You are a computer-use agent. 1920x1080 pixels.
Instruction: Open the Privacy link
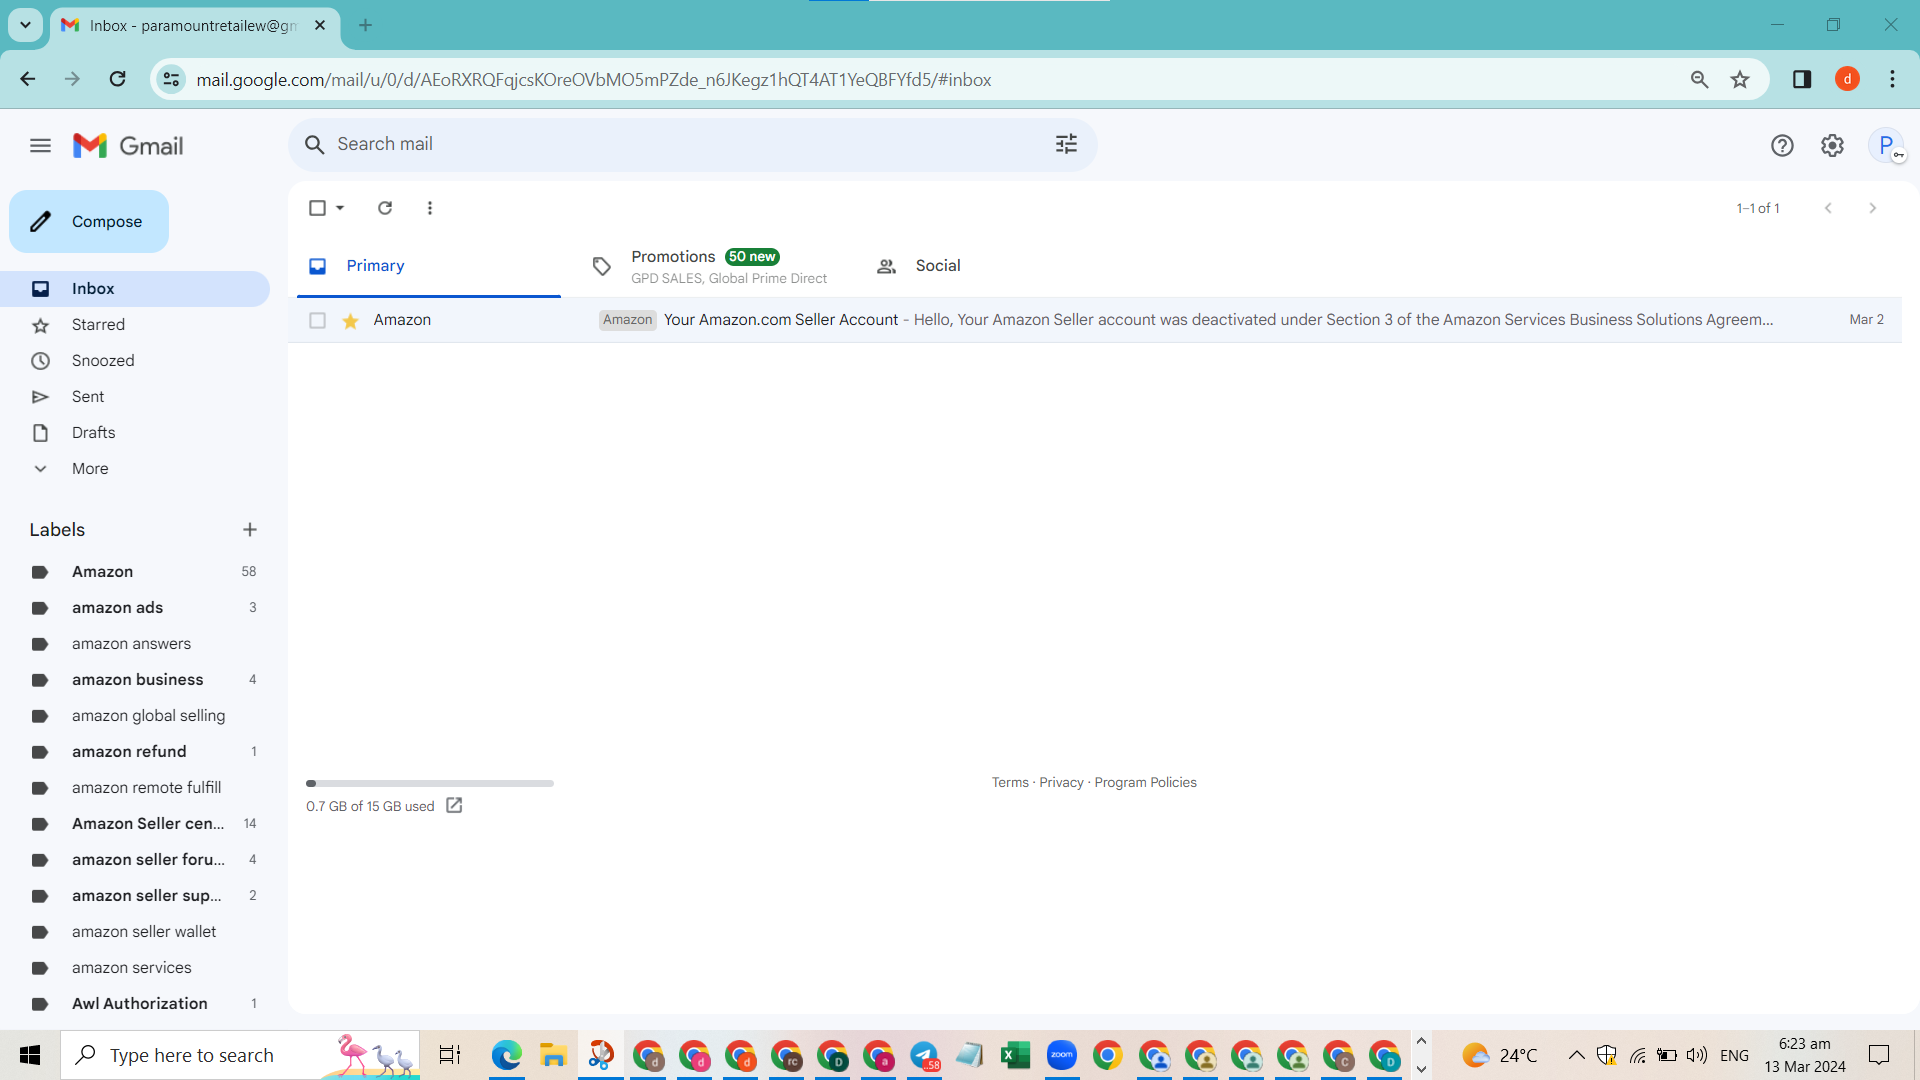[x=1061, y=783]
